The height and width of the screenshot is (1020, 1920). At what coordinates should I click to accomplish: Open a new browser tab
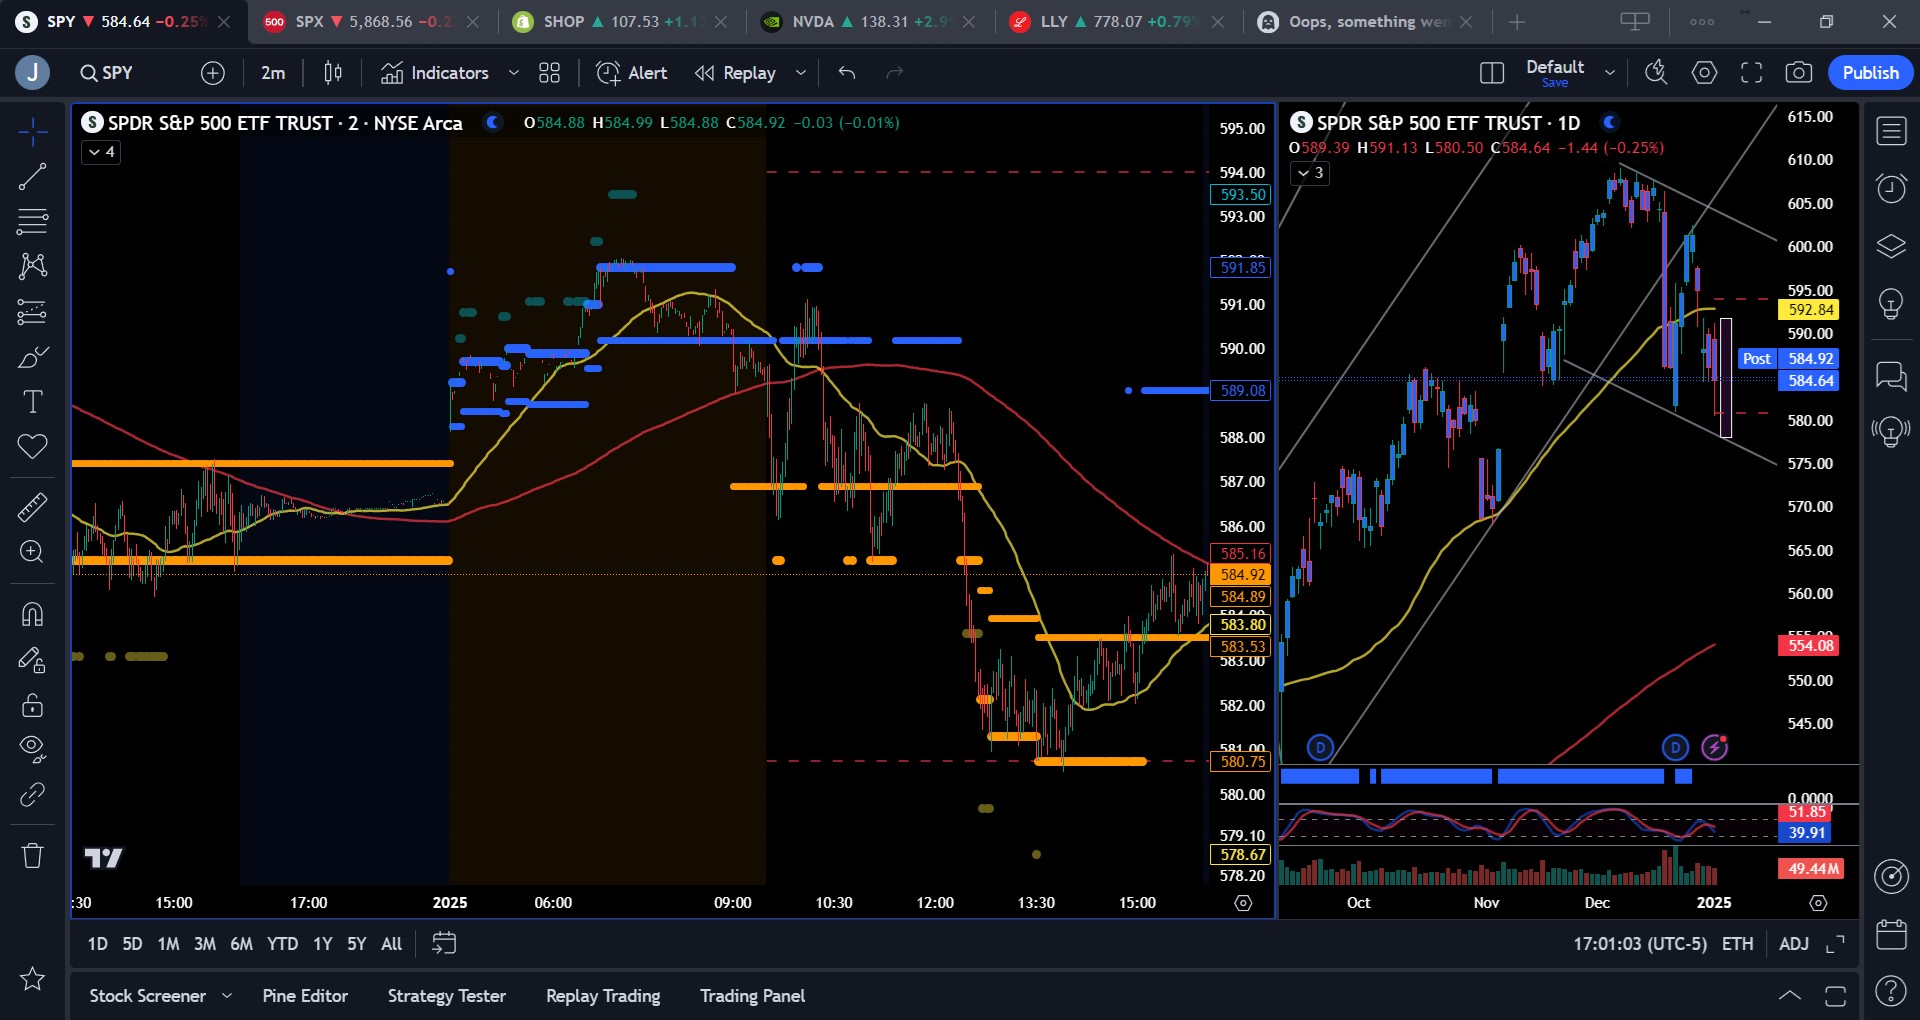(1517, 21)
